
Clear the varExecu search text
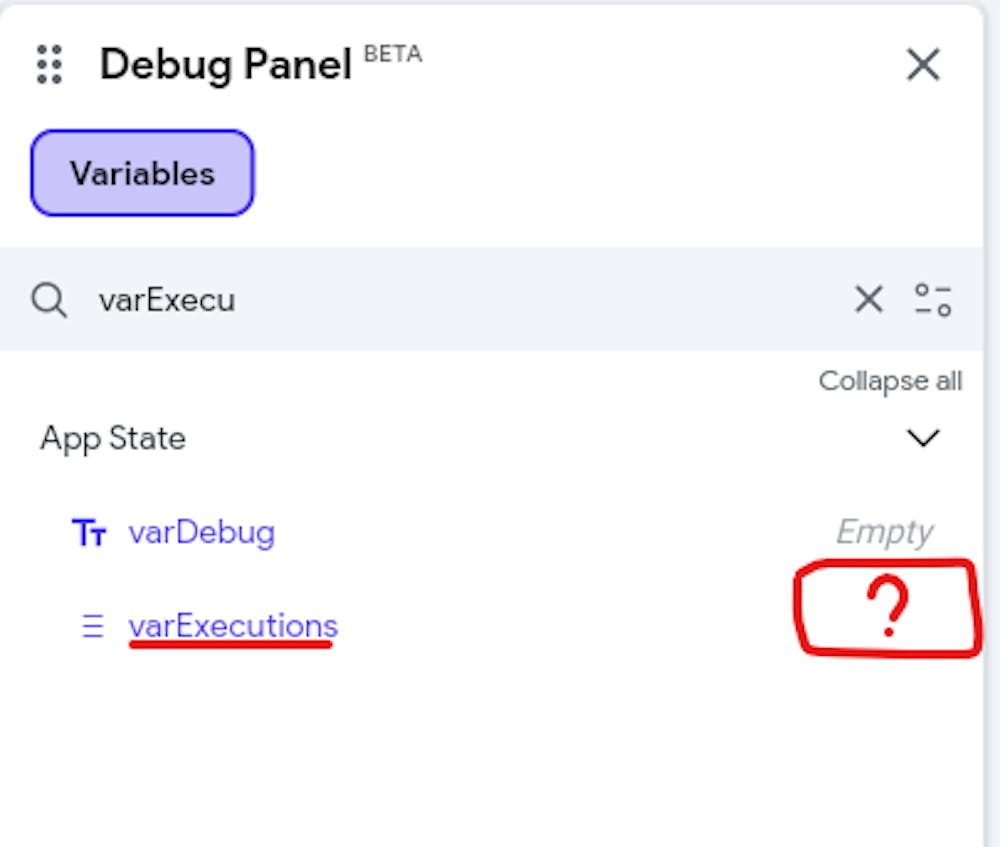868,299
